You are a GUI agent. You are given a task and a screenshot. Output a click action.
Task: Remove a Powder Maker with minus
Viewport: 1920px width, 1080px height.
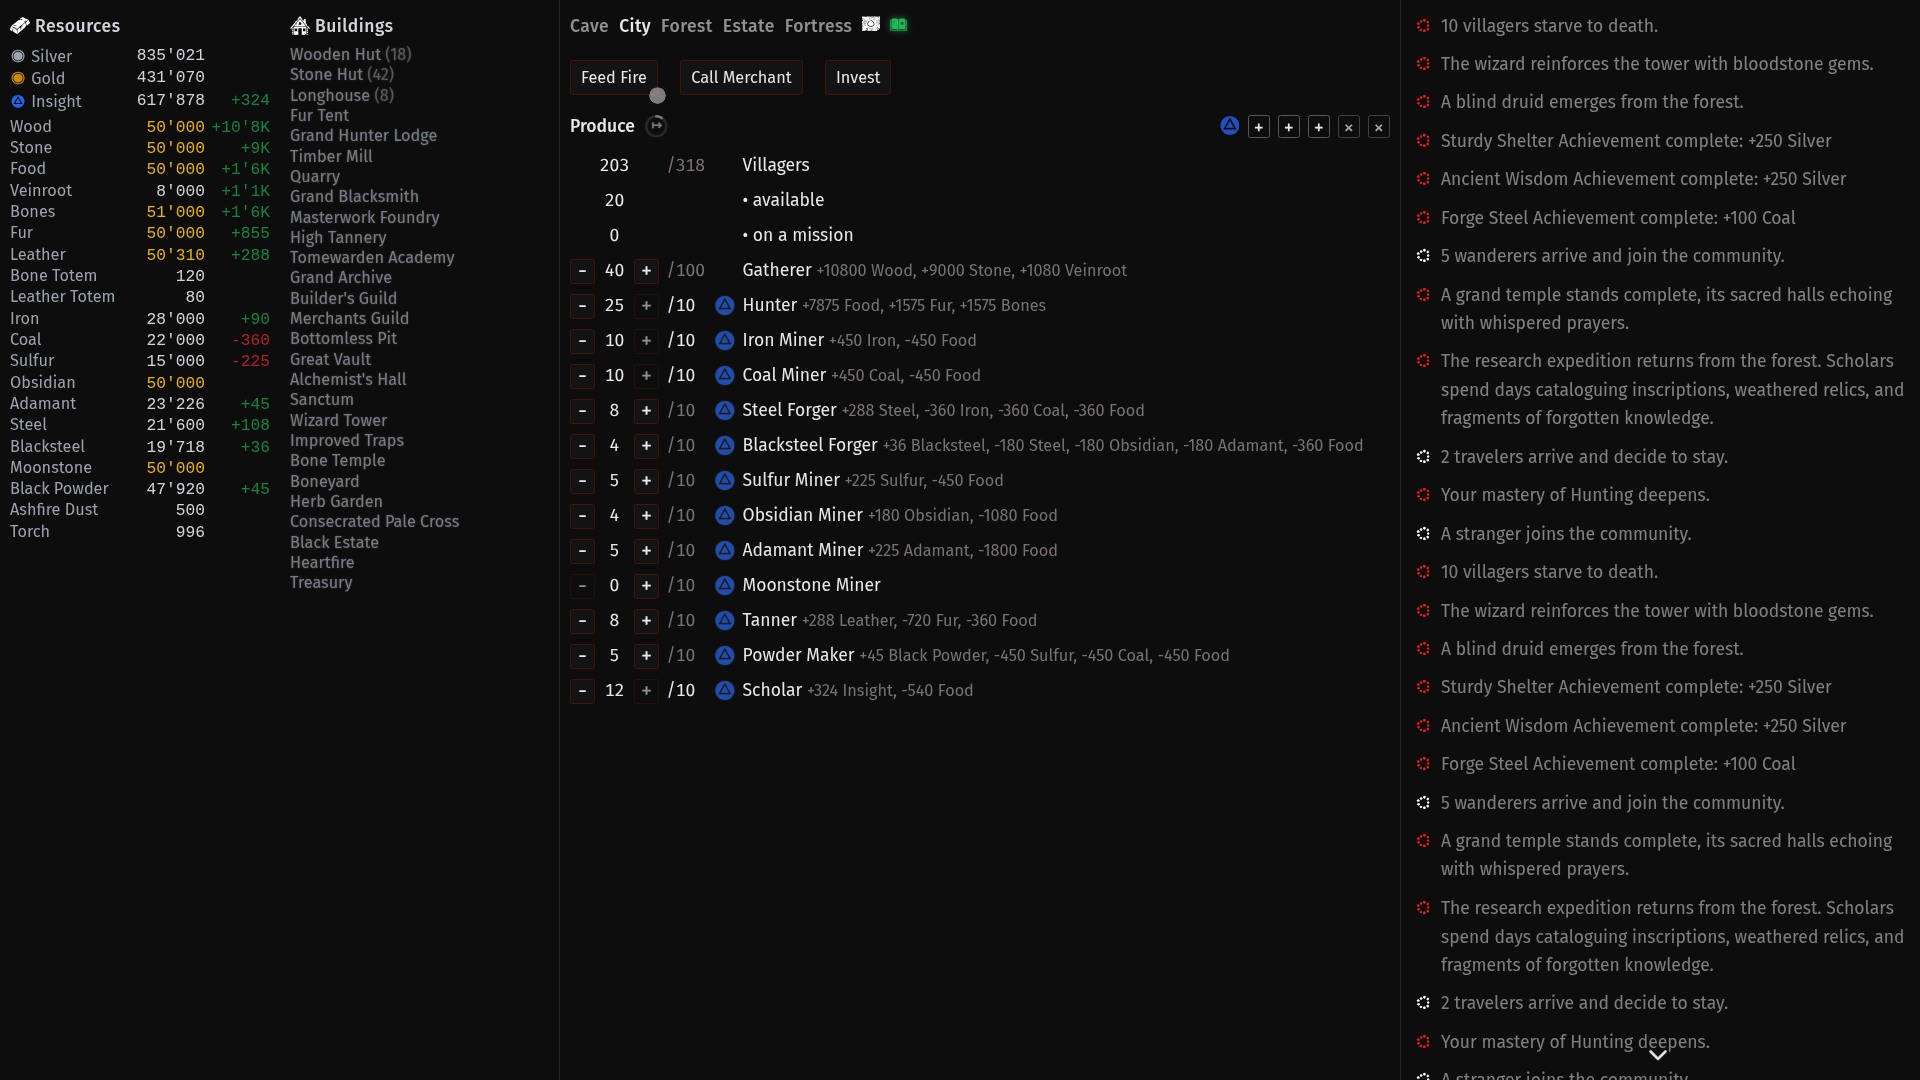tap(582, 656)
